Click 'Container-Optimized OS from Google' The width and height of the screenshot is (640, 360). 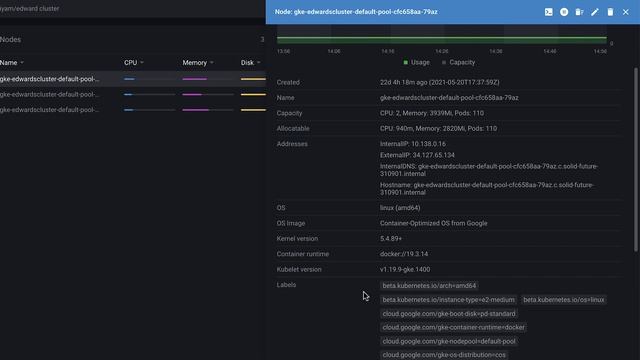coord(433,223)
